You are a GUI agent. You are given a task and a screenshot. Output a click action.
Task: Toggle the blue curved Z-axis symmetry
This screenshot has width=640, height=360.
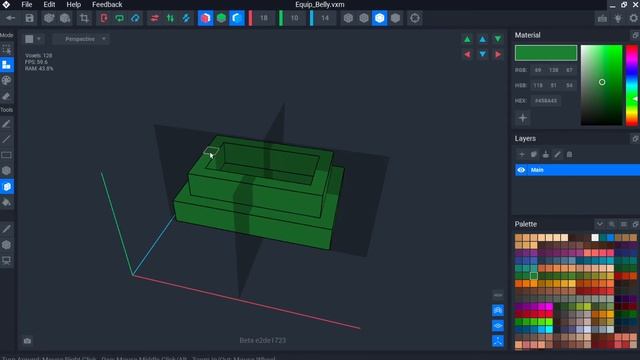point(237,18)
